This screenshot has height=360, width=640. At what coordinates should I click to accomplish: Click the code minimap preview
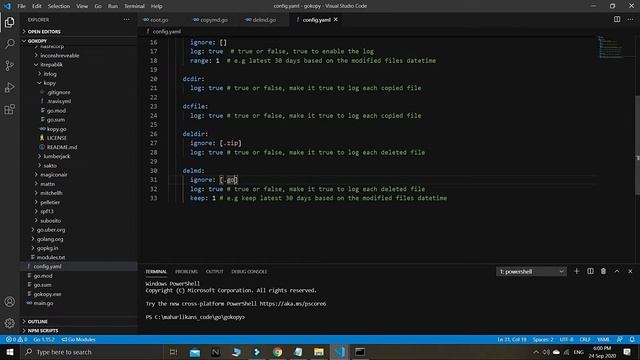pyautogui.click(x=610, y=47)
